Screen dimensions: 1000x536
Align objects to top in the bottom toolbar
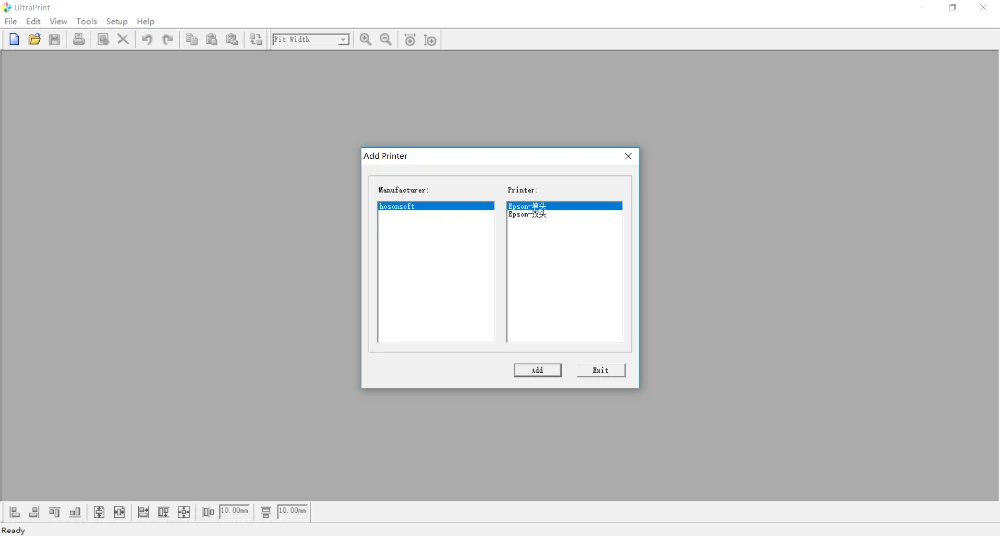tap(55, 512)
